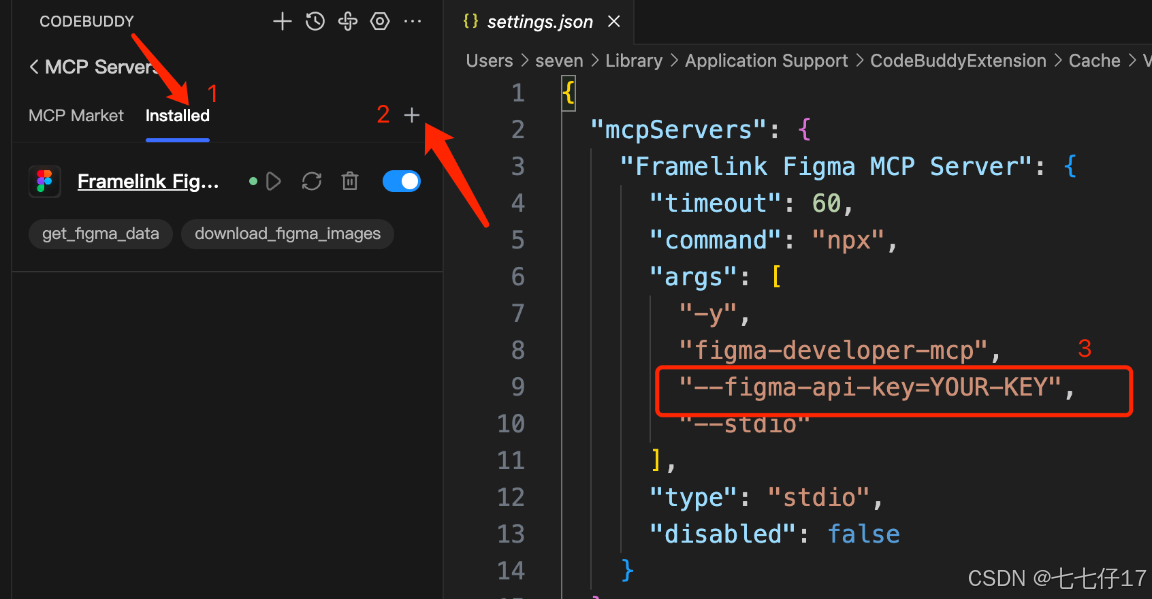Click the false value
The height and width of the screenshot is (599, 1152).
pos(863,534)
